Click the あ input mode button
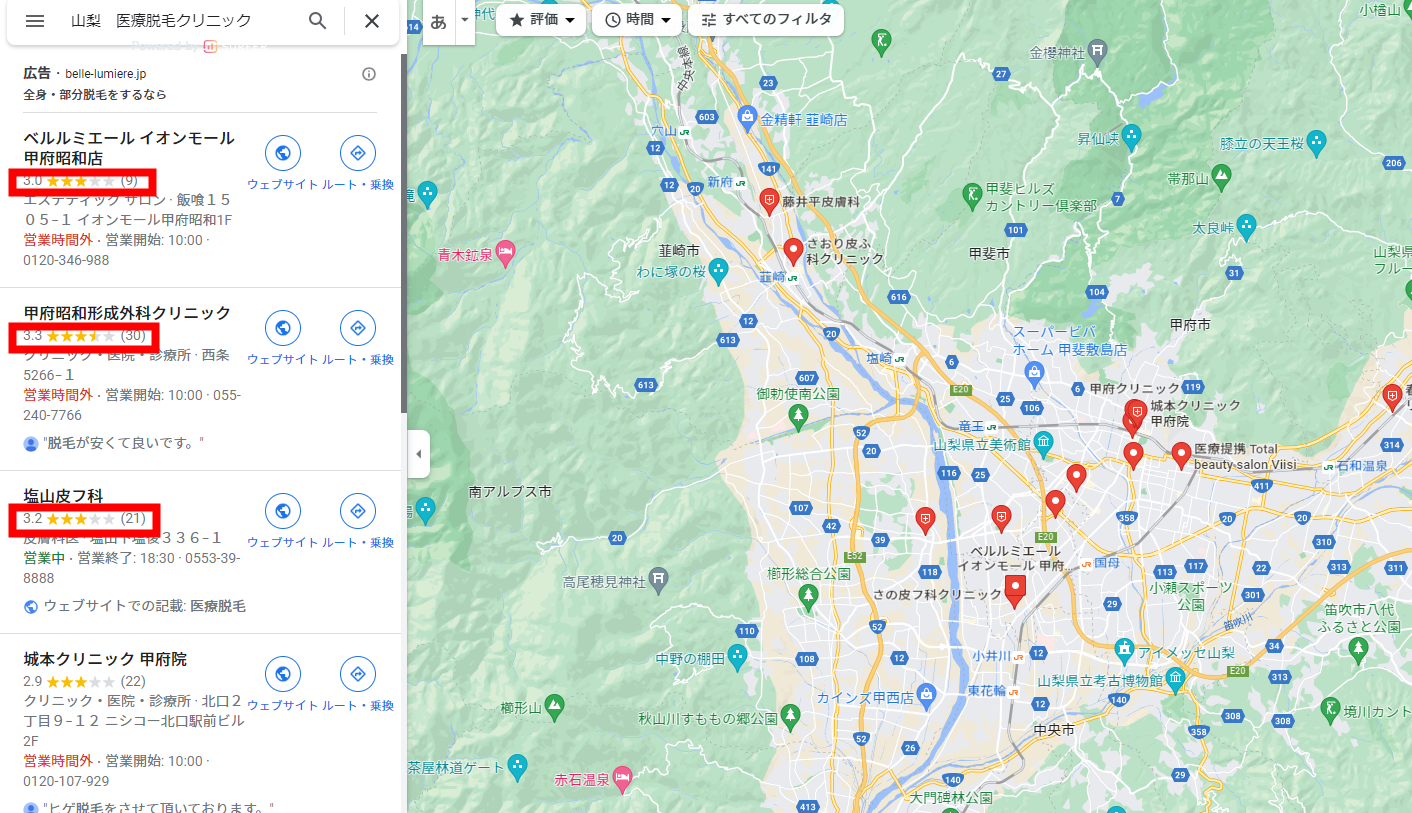 click(438, 22)
